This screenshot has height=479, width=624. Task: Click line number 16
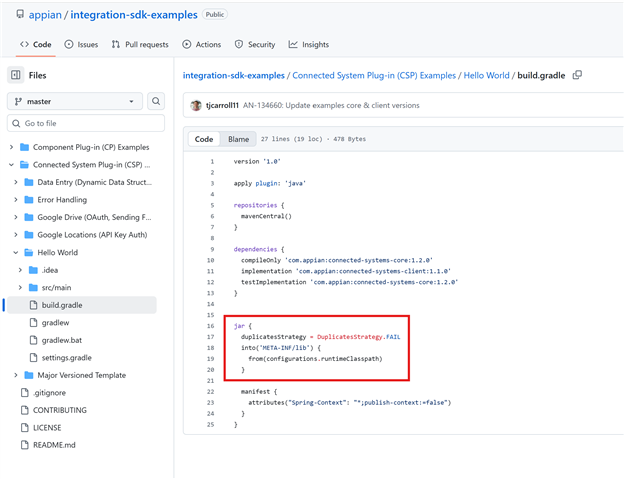(x=211, y=326)
